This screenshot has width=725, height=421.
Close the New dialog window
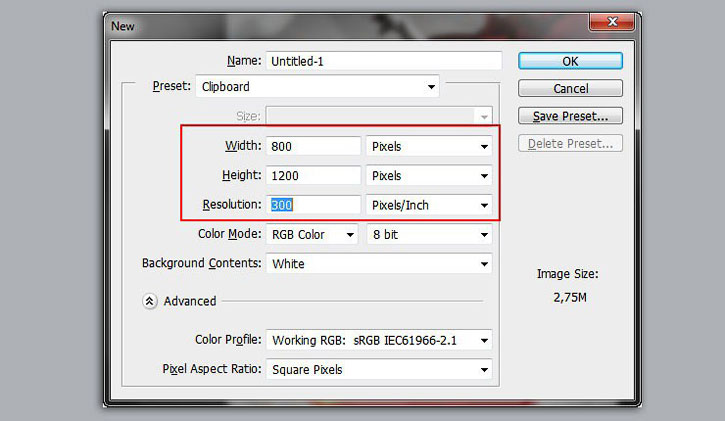pyautogui.click(x=612, y=22)
